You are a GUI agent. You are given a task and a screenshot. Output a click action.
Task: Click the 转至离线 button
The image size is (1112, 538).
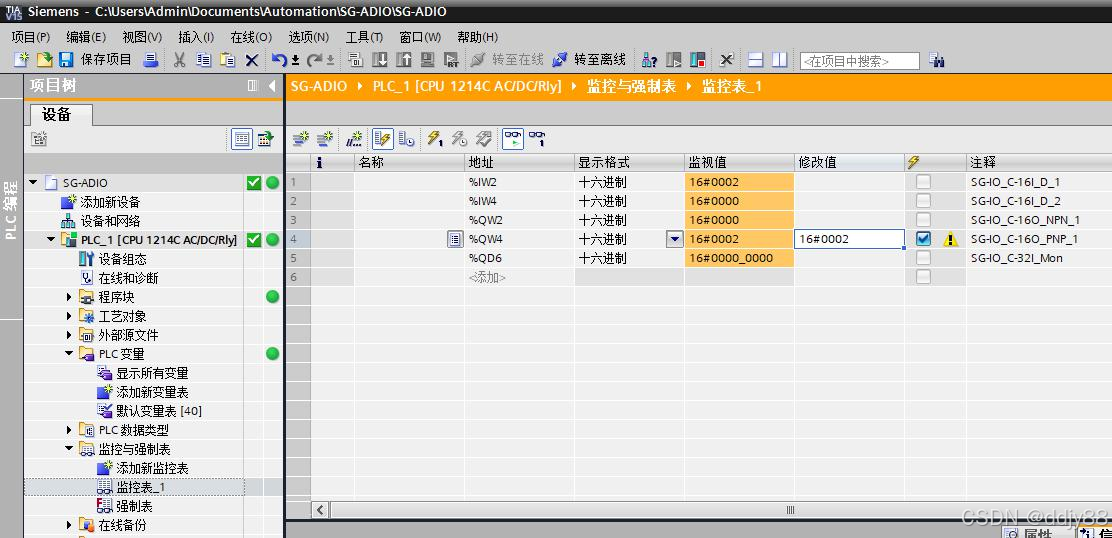(589, 60)
